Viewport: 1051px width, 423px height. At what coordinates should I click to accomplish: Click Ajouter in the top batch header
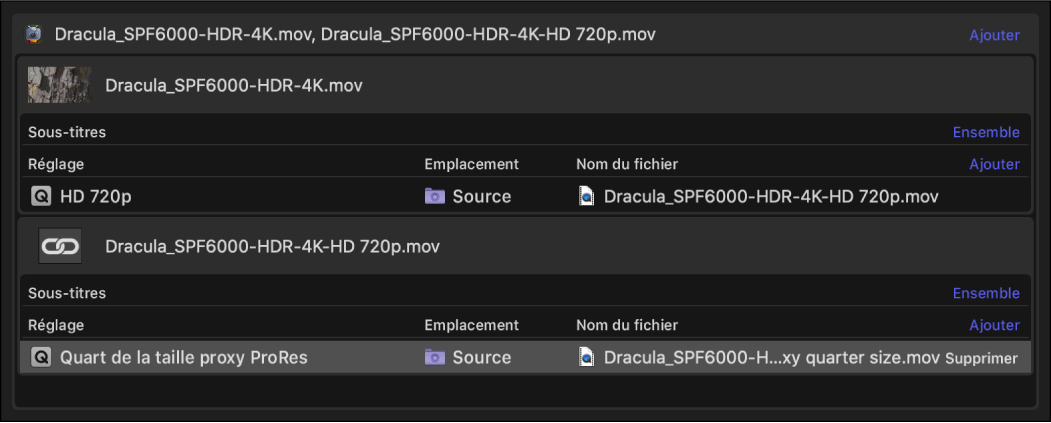coord(994,35)
